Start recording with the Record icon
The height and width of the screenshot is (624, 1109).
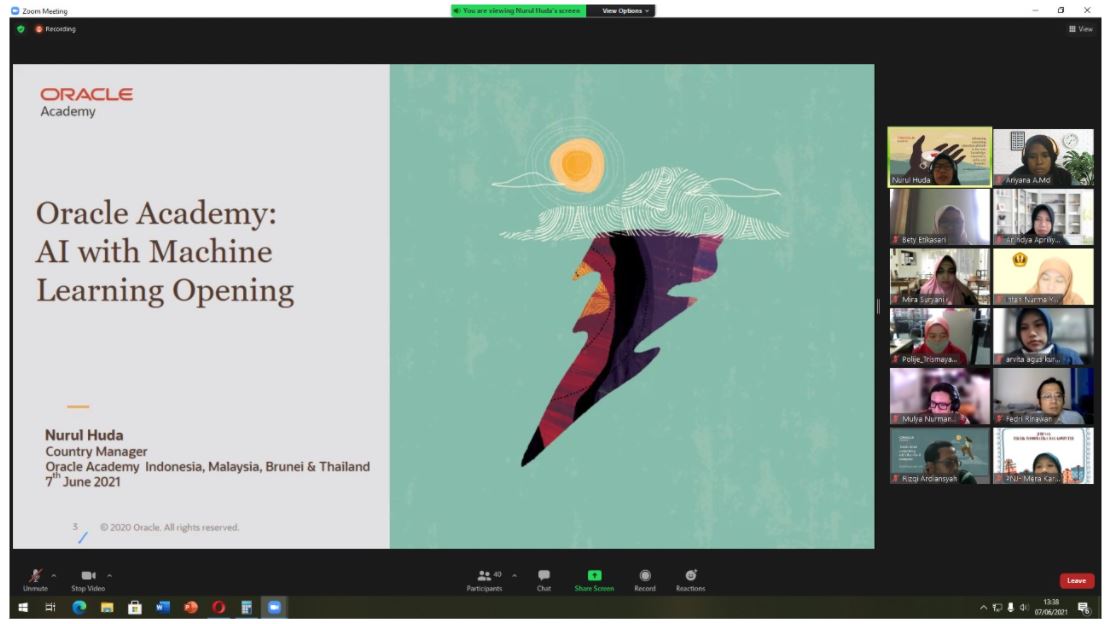645,579
